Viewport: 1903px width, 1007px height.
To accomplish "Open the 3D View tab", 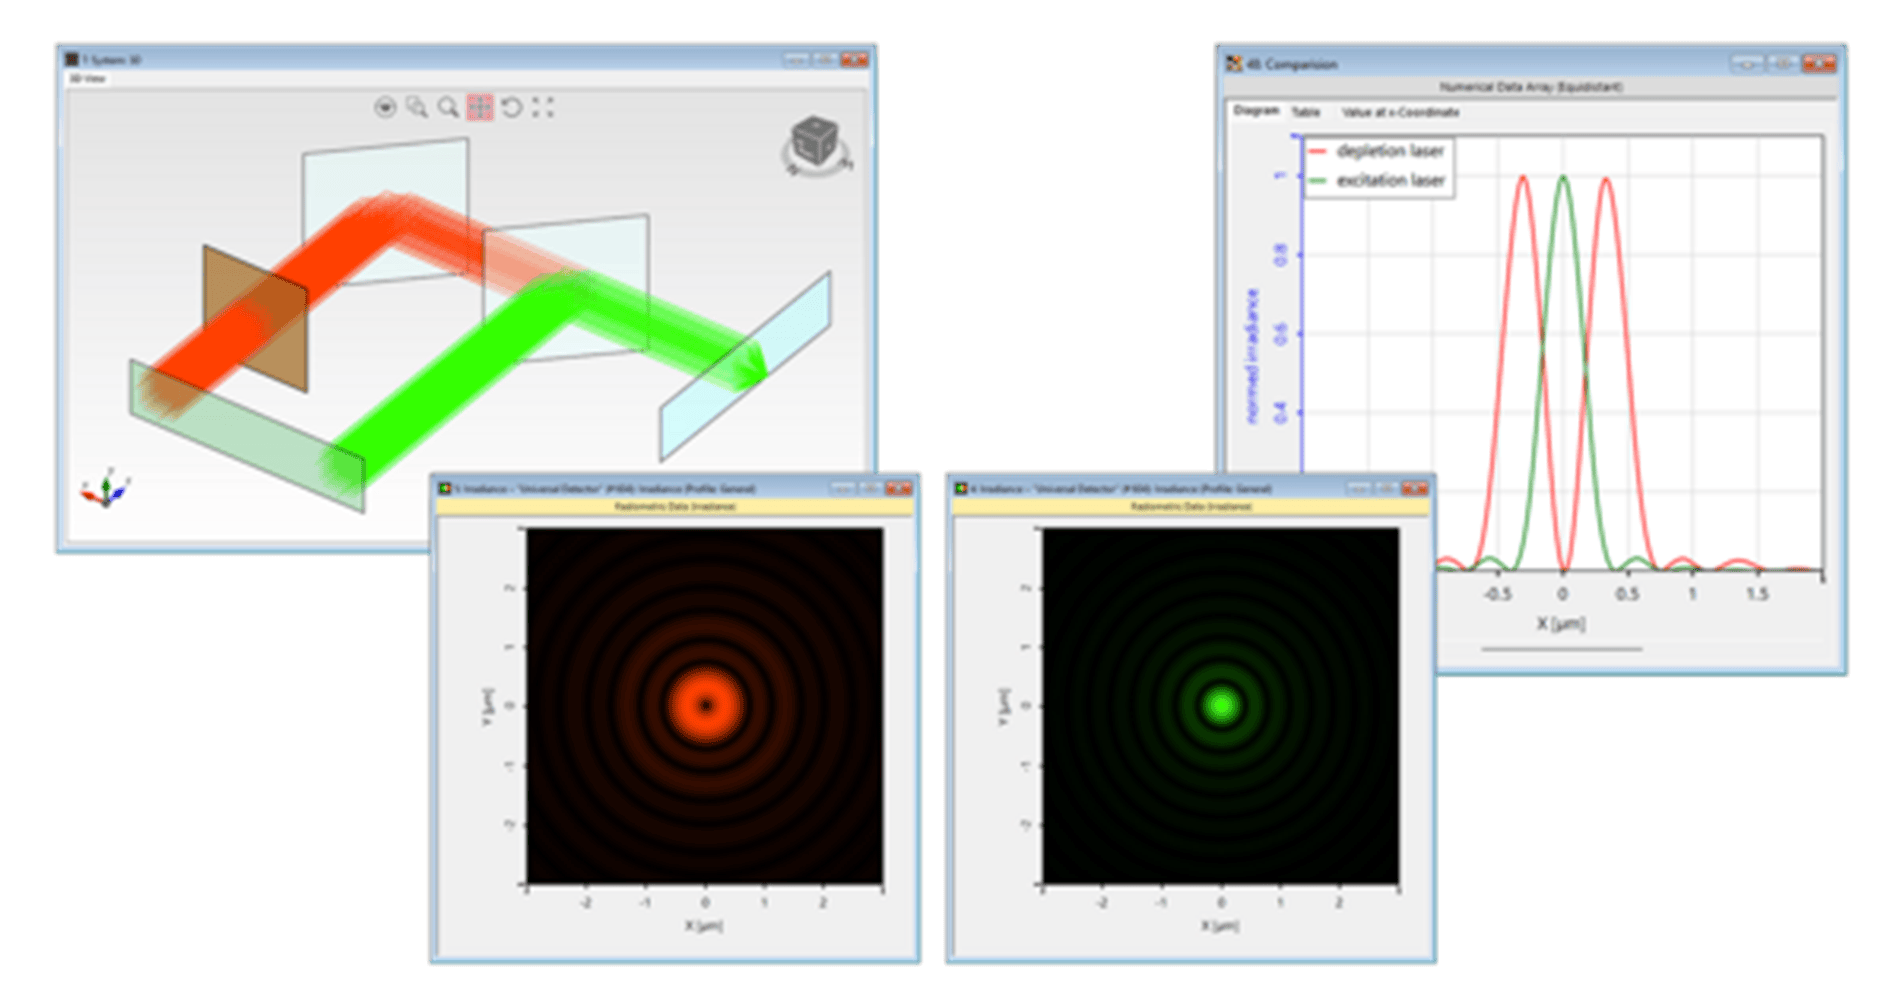I will point(87,78).
